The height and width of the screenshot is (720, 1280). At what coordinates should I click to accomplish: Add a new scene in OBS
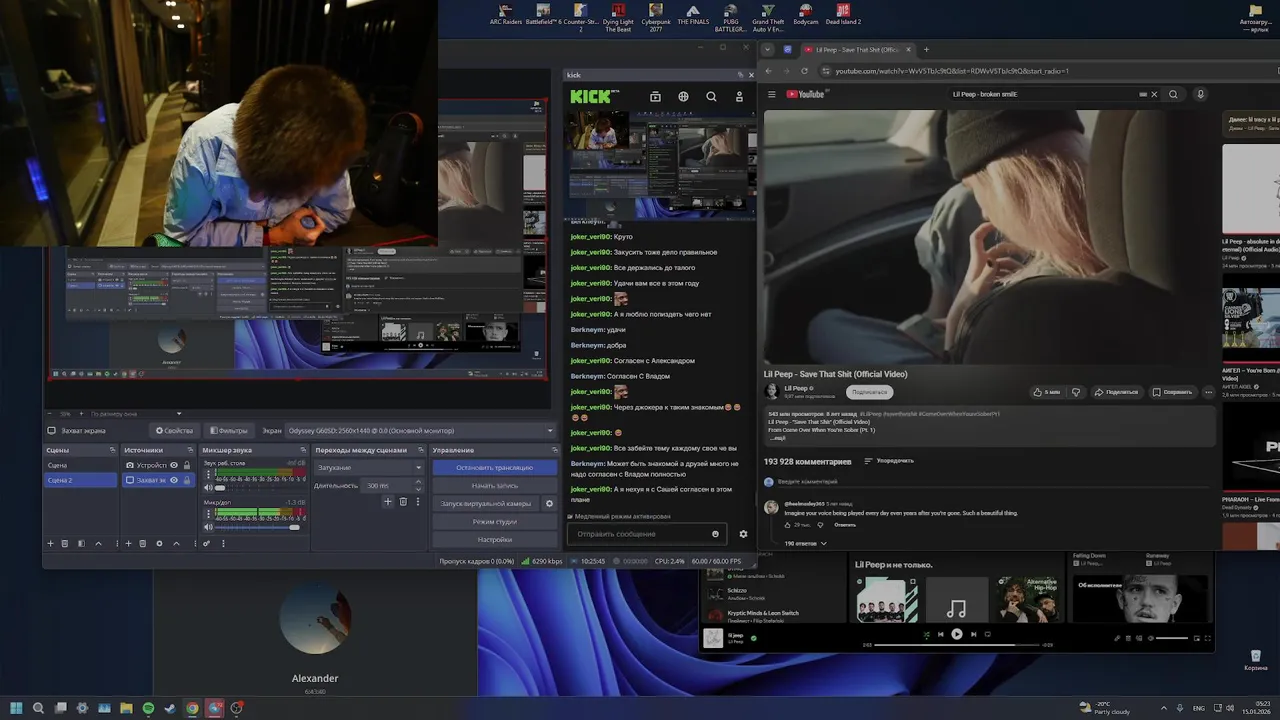(x=50, y=543)
